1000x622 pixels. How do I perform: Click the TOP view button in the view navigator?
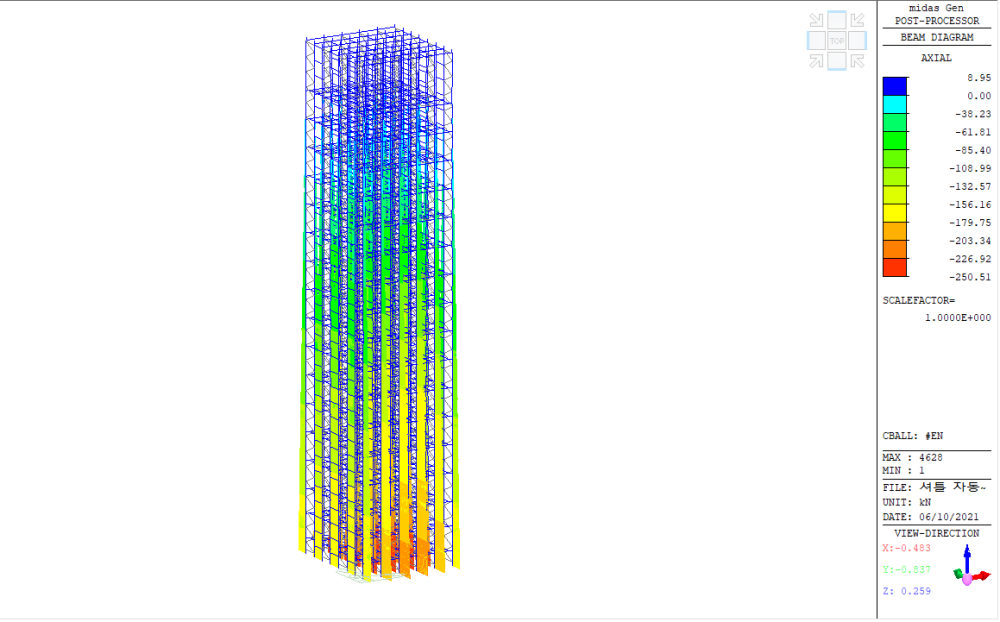(837, 41)
